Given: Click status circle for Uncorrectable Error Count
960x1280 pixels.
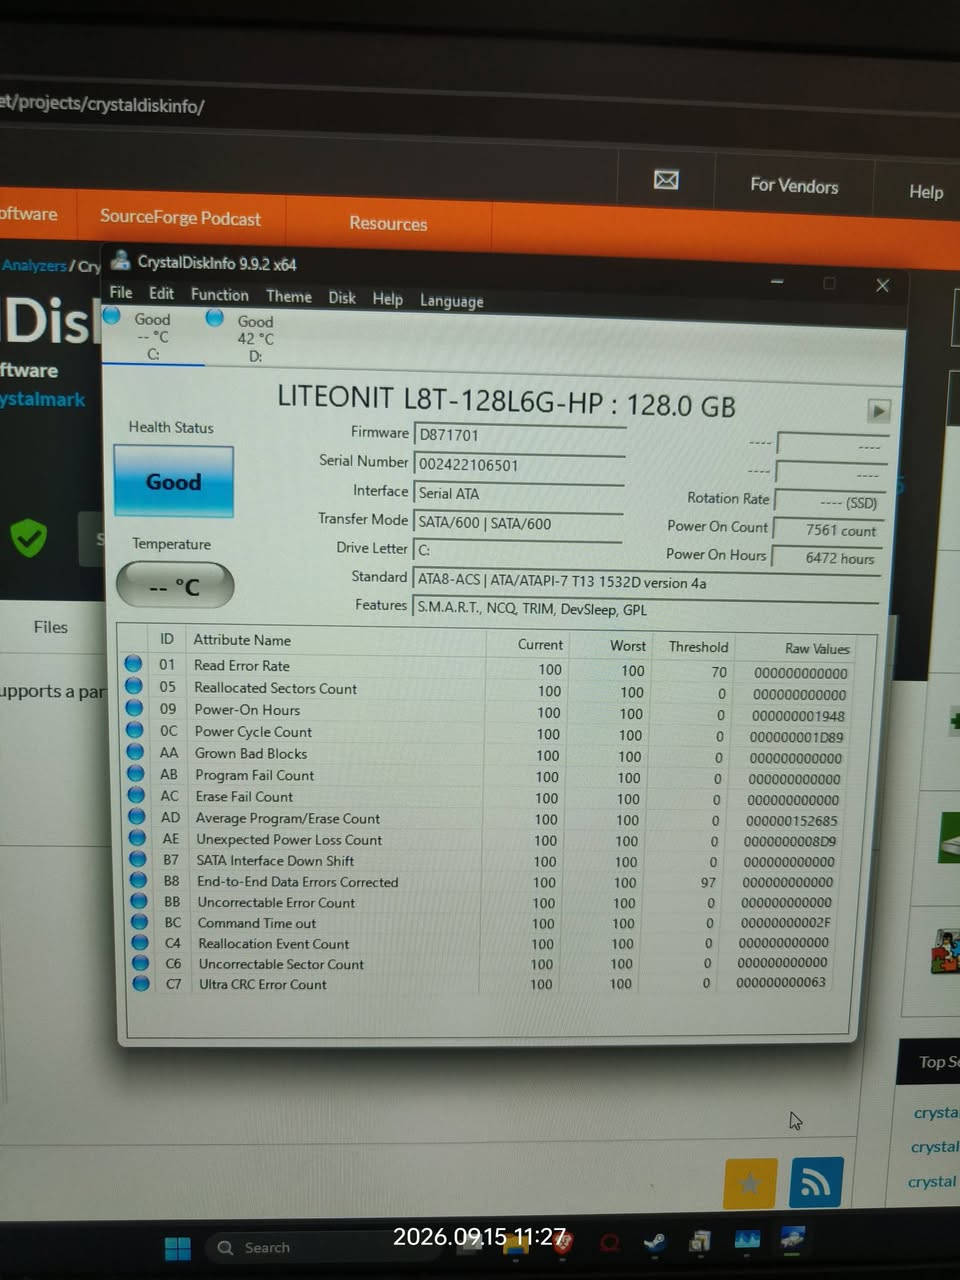Looking at the screenshot, I should click(x=139, y=901).
